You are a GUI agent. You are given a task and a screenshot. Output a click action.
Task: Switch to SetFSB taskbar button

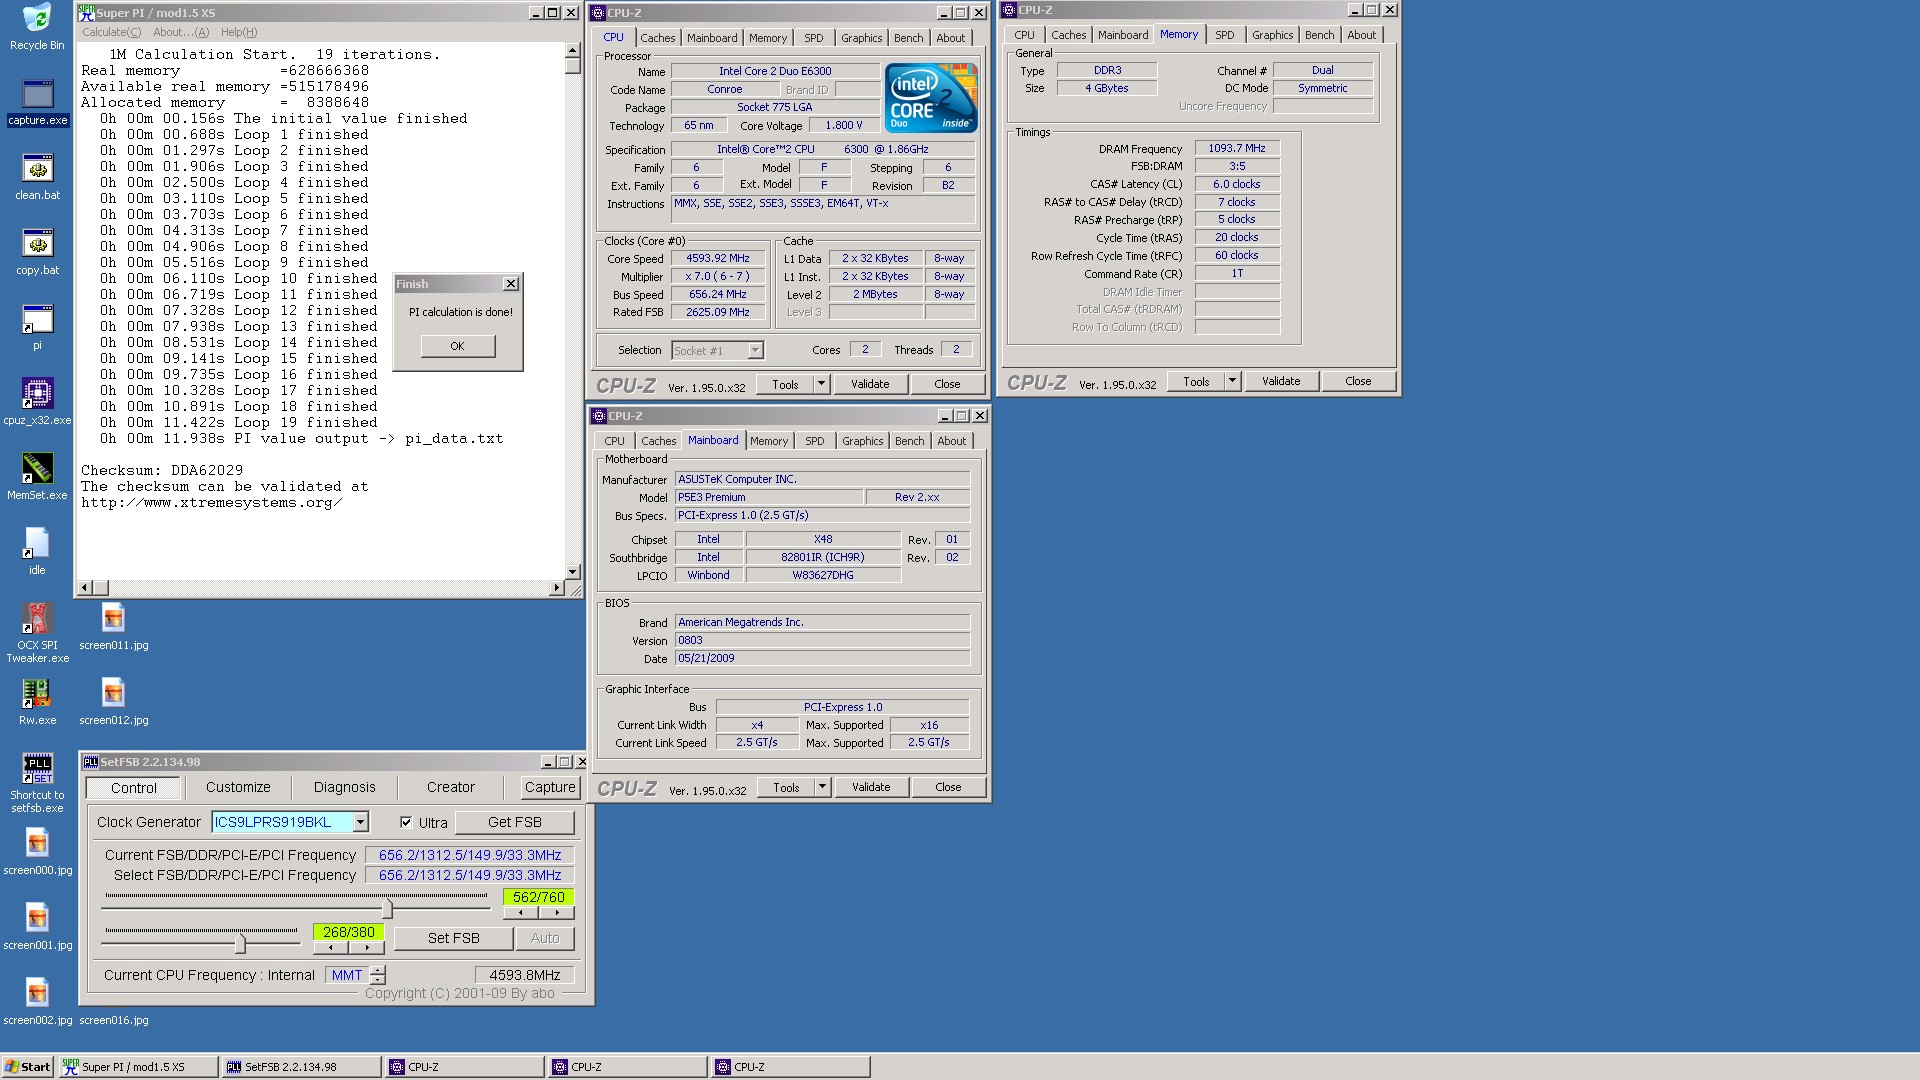301,1067
